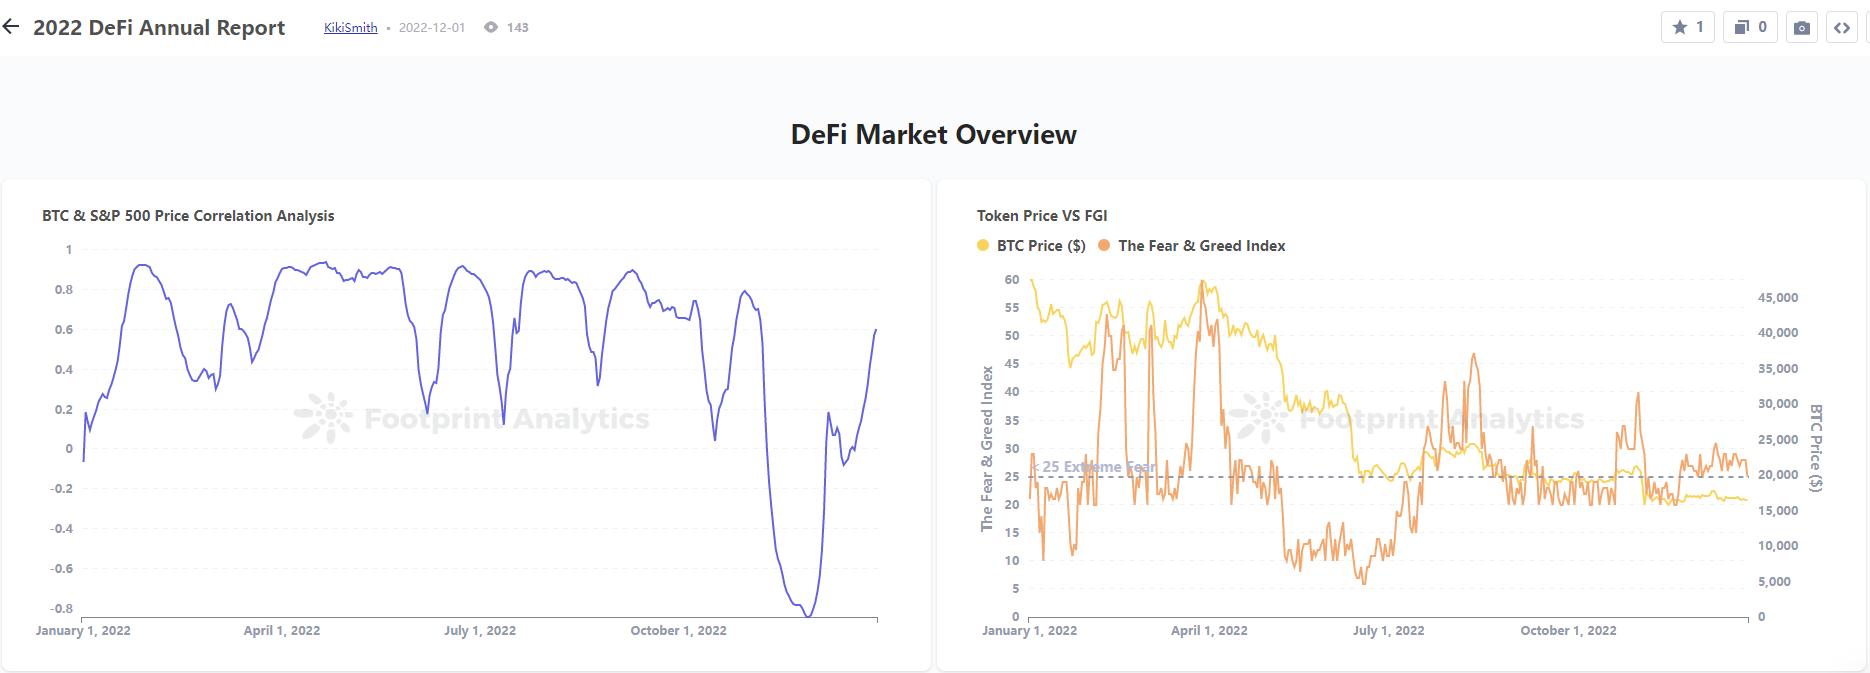This screenshot has height=673, width=1870.
Task: Click the 25 Extreme Fear threshold label
Action: 1097,467
